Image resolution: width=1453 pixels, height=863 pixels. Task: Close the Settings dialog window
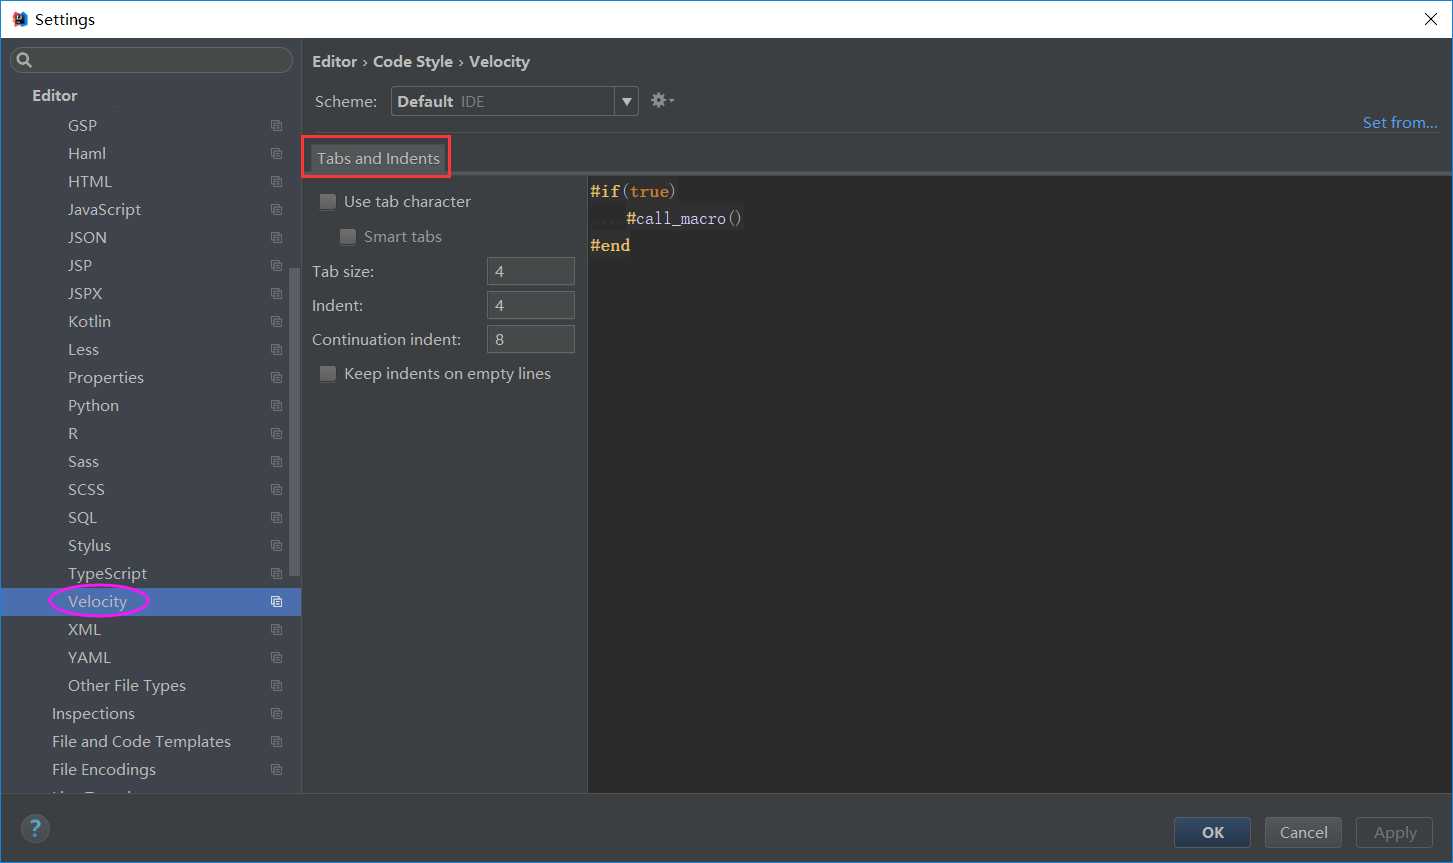tap(1431, 19)
